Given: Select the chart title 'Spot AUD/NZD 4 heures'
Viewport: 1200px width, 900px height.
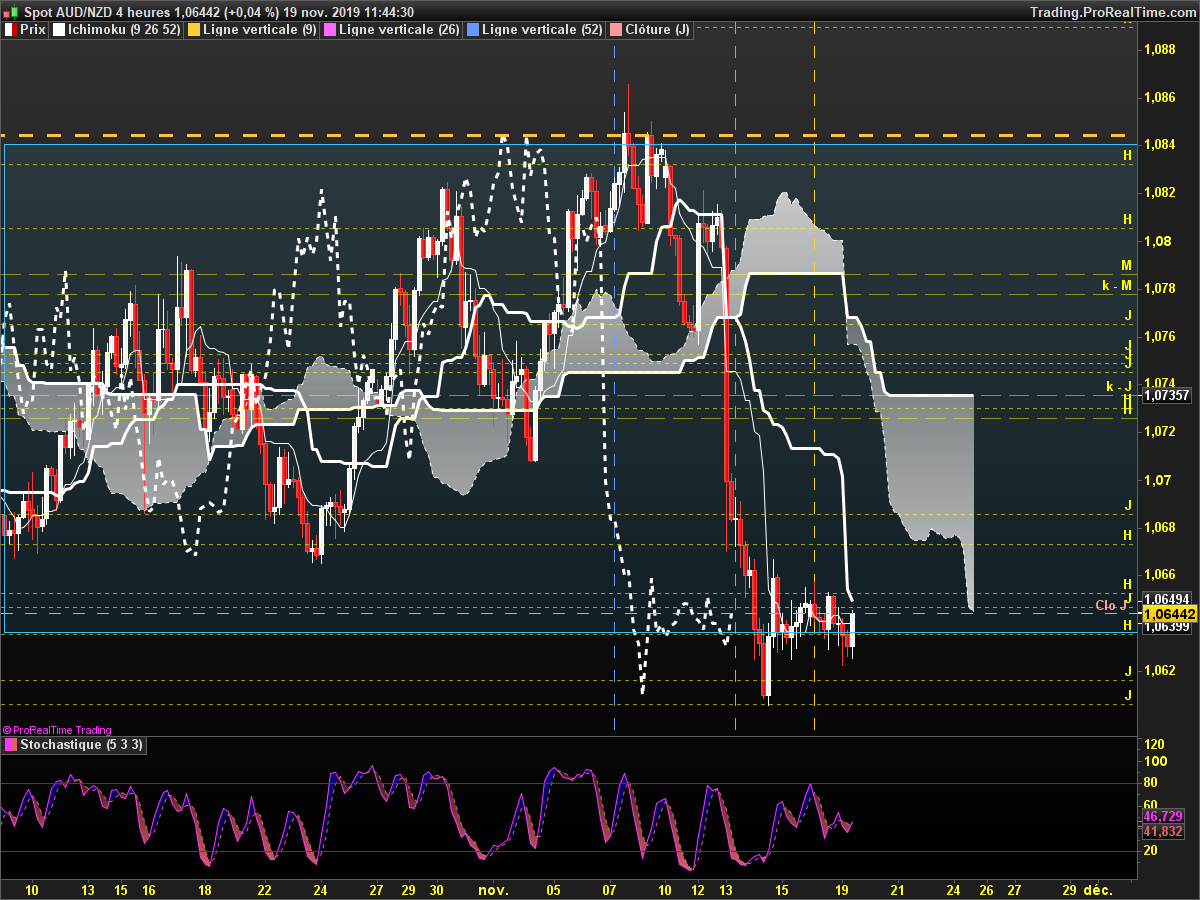Looking at the screenshot, I should point(96,11).
